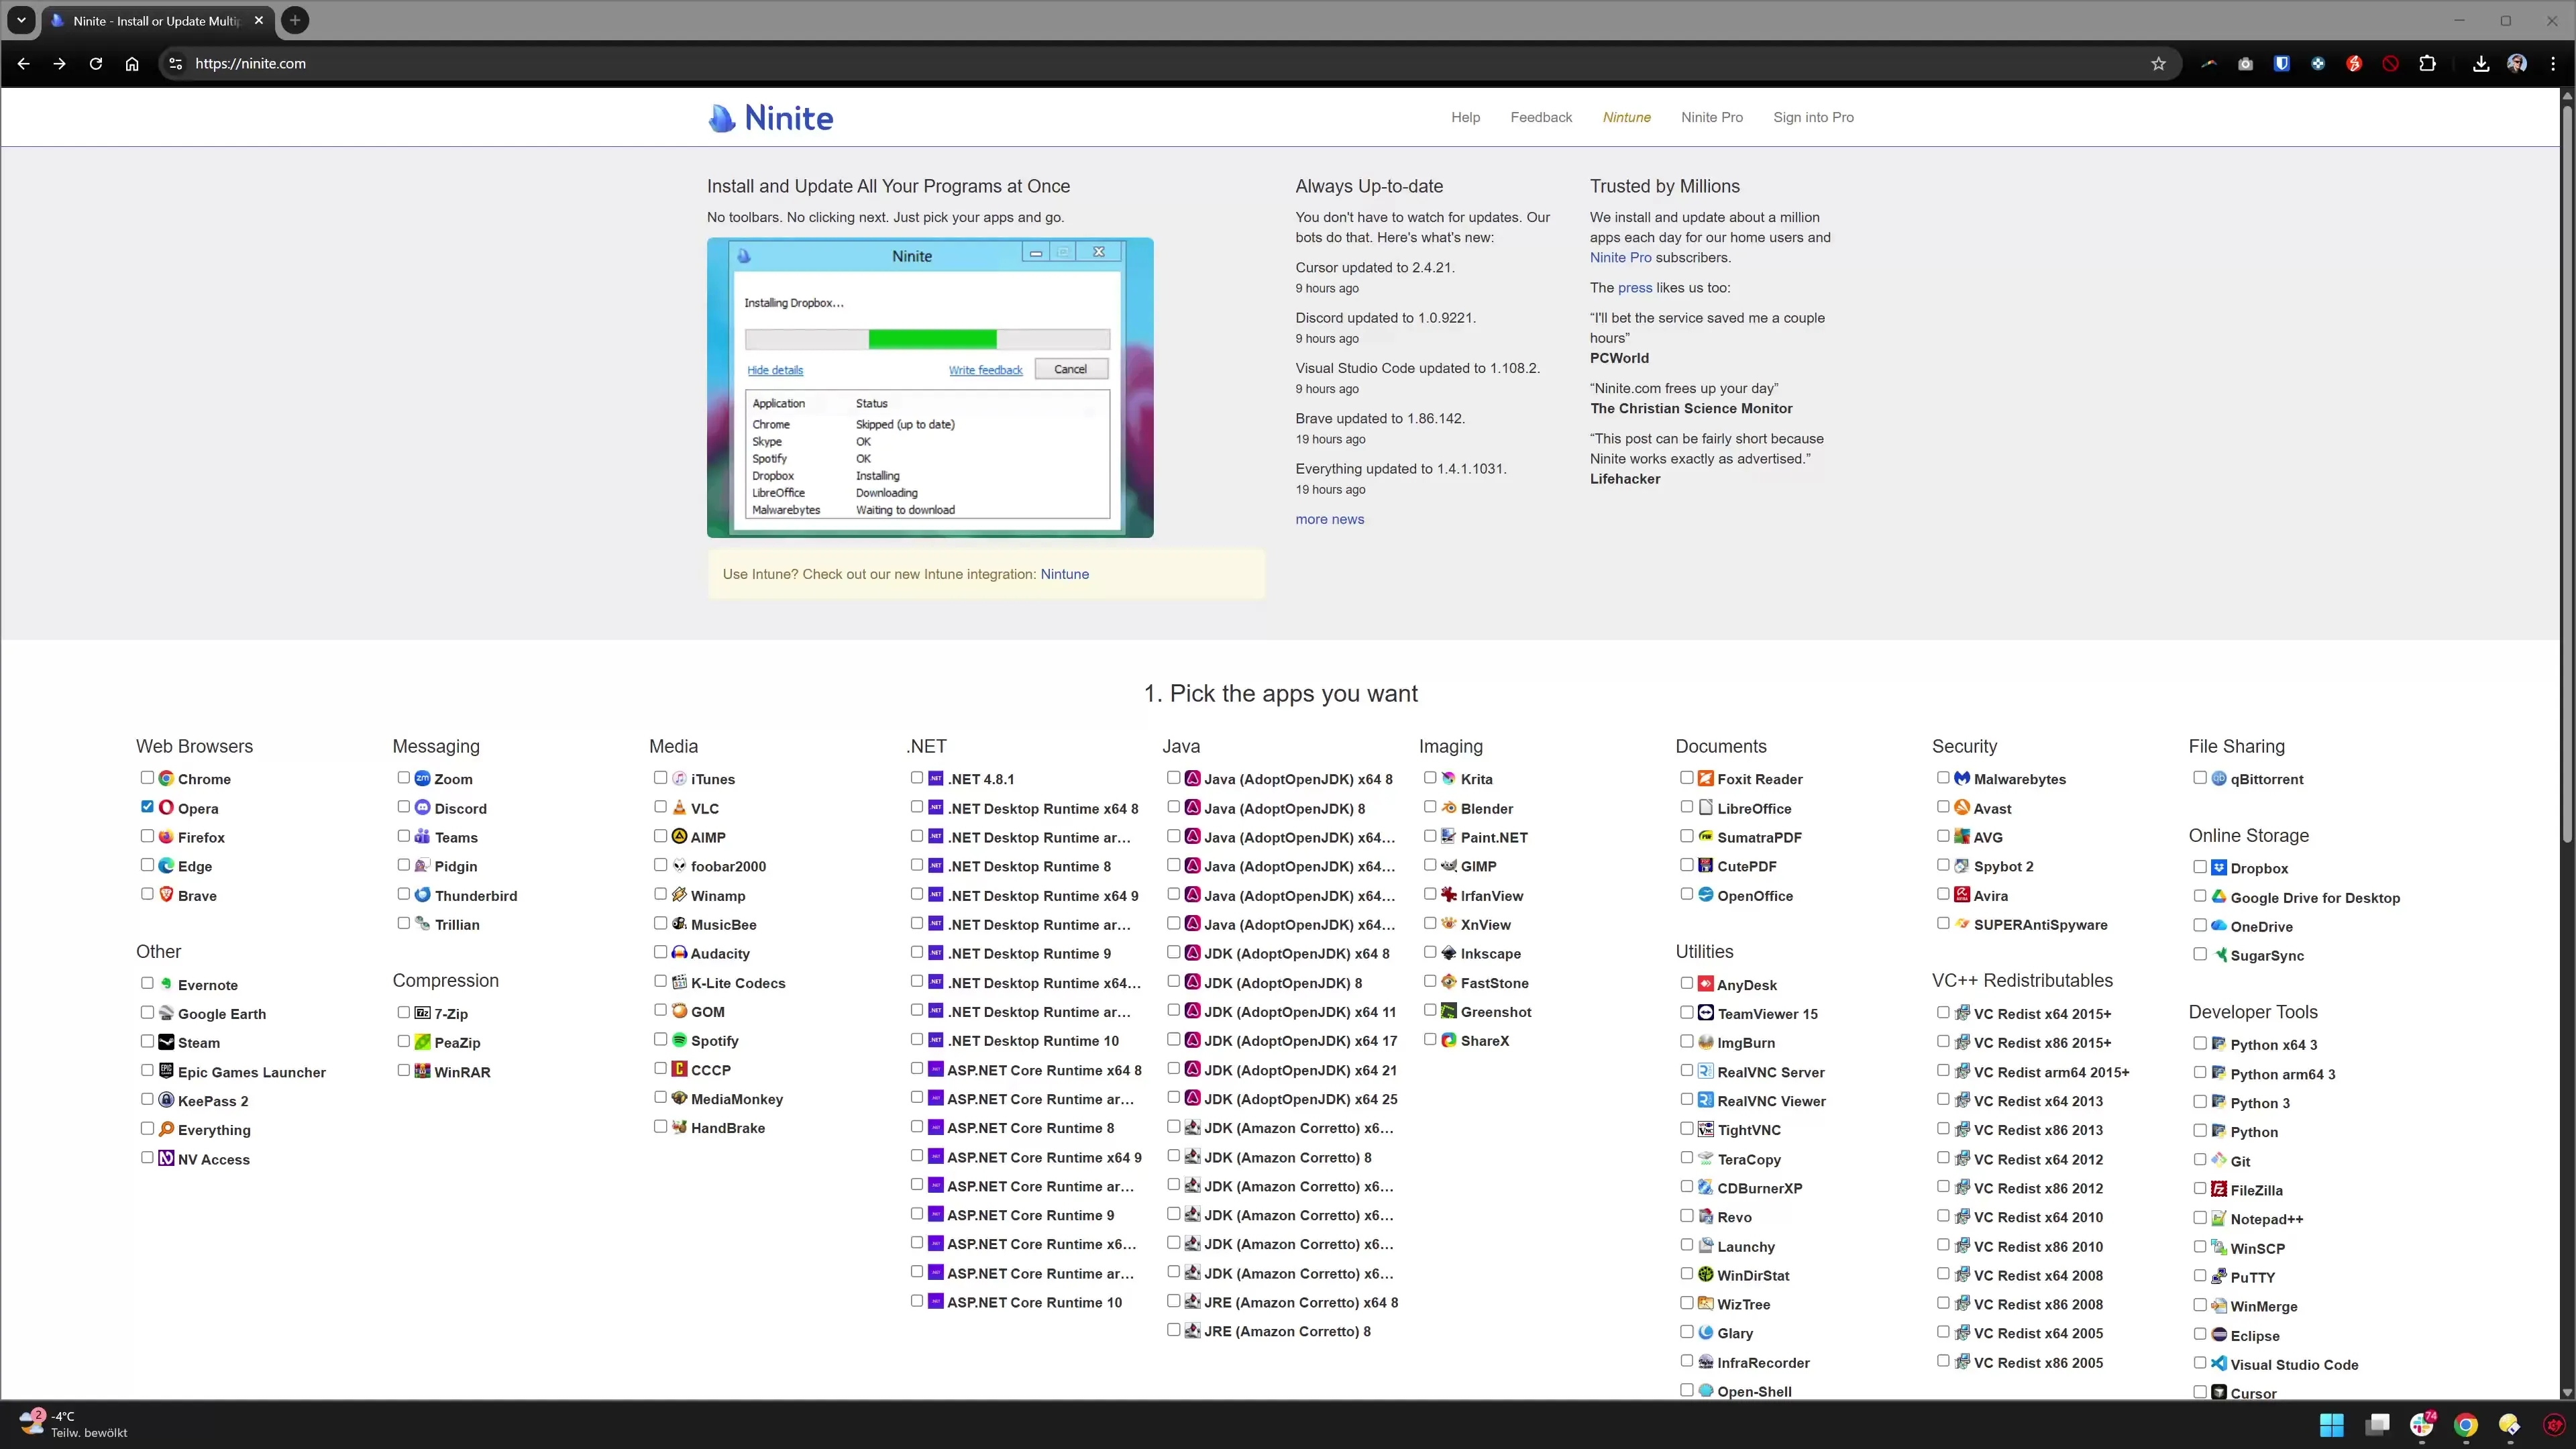Open the browser downloads icon
2576x1449 pixels.
point(2480,62)
